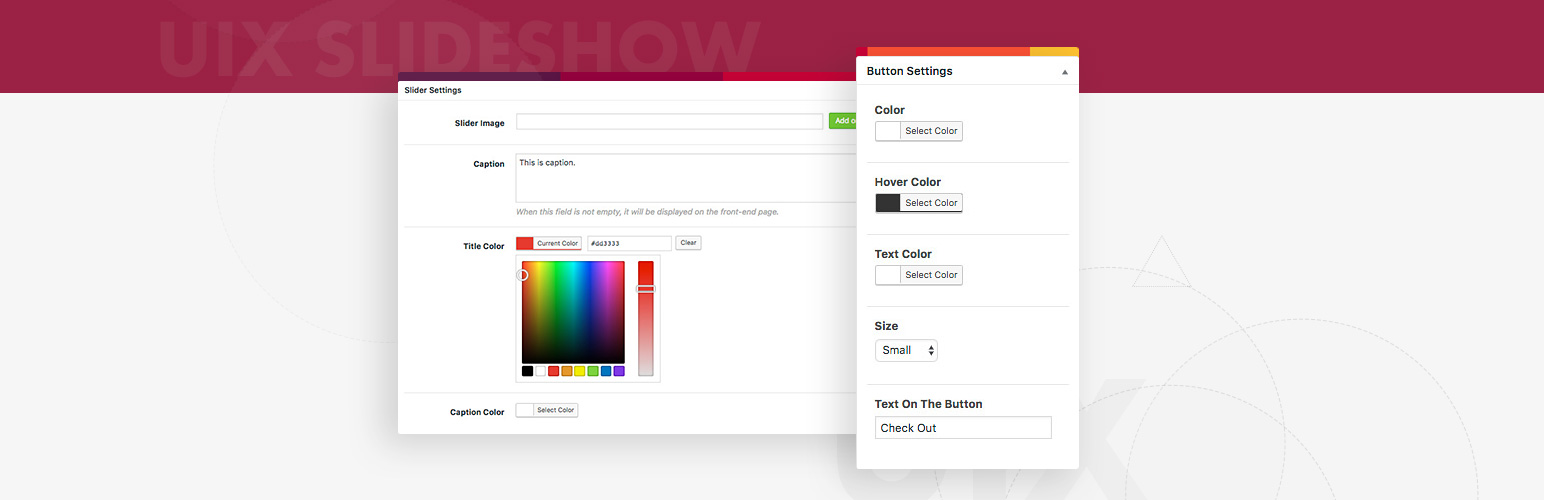
Task: Click the red Title Color current swatch
Action: tap(525, 243)
